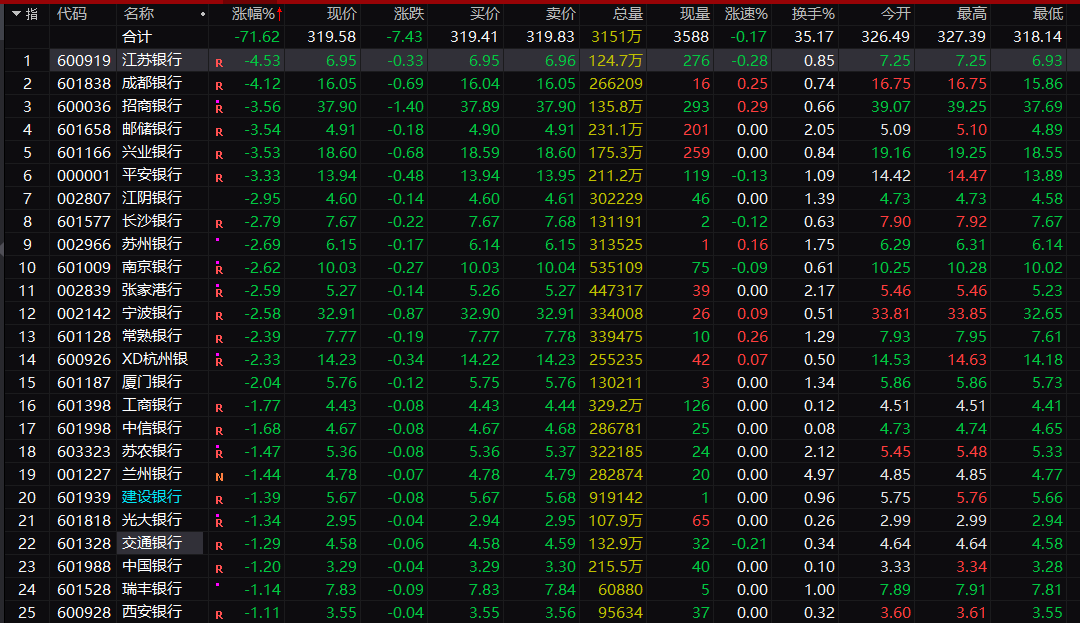Select stock code 601009
This screenshot has width=1080, height=623.
tap(83, 267)
